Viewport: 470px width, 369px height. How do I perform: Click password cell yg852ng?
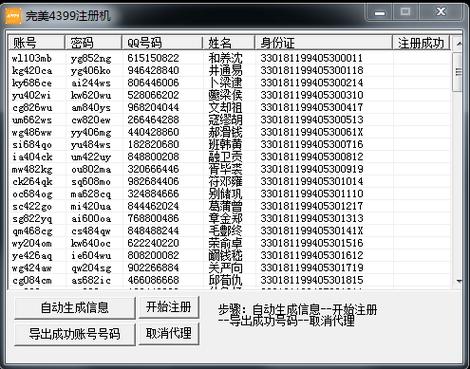[x=91, y=58]
